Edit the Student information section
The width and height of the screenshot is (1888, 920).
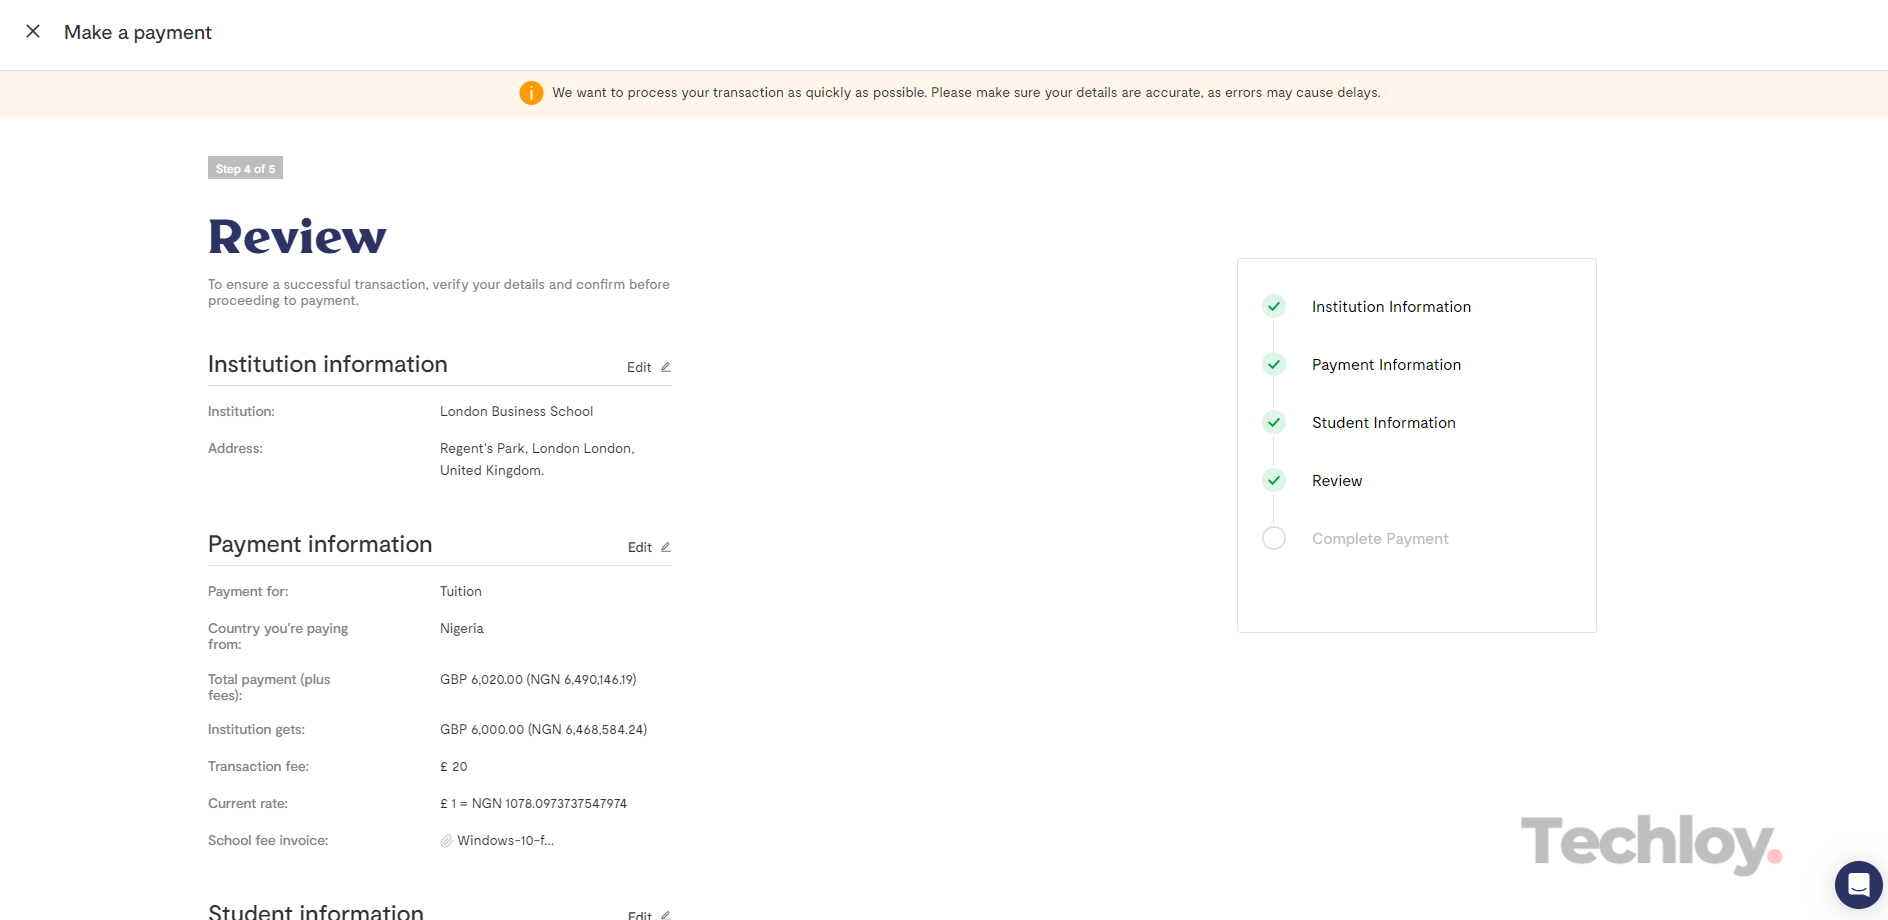(649, 914)
